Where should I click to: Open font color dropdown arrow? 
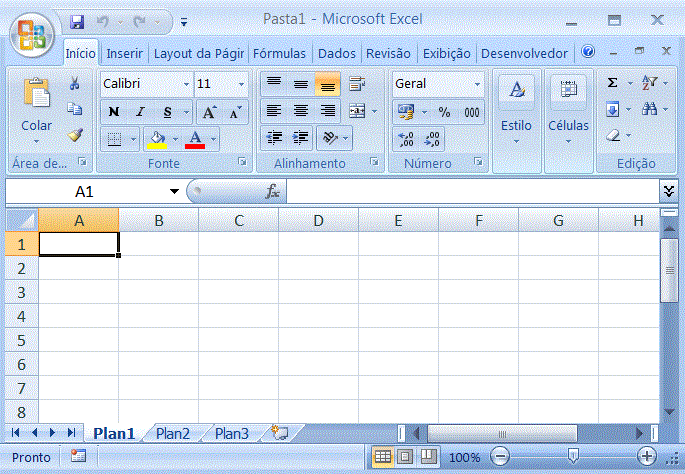click(214, 139)
